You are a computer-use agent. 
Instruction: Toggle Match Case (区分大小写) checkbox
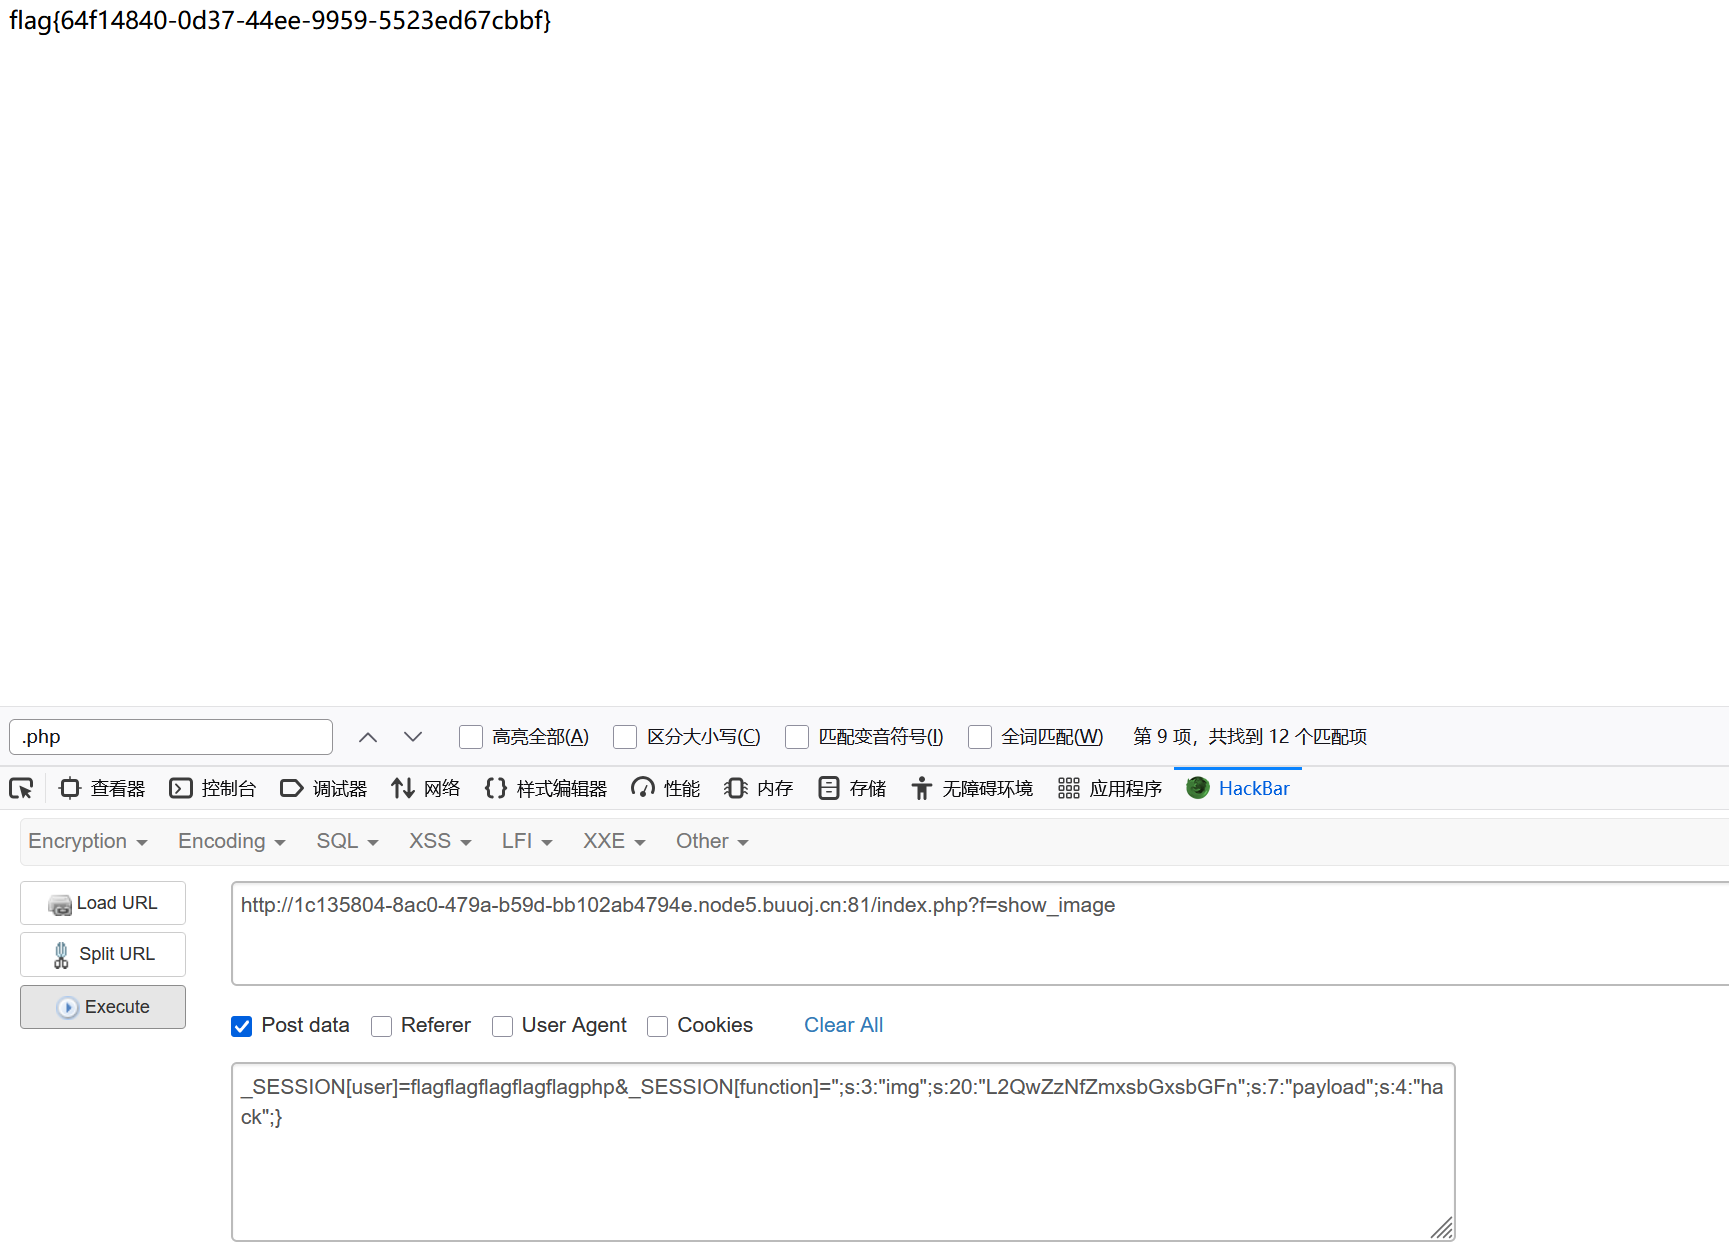625,737
